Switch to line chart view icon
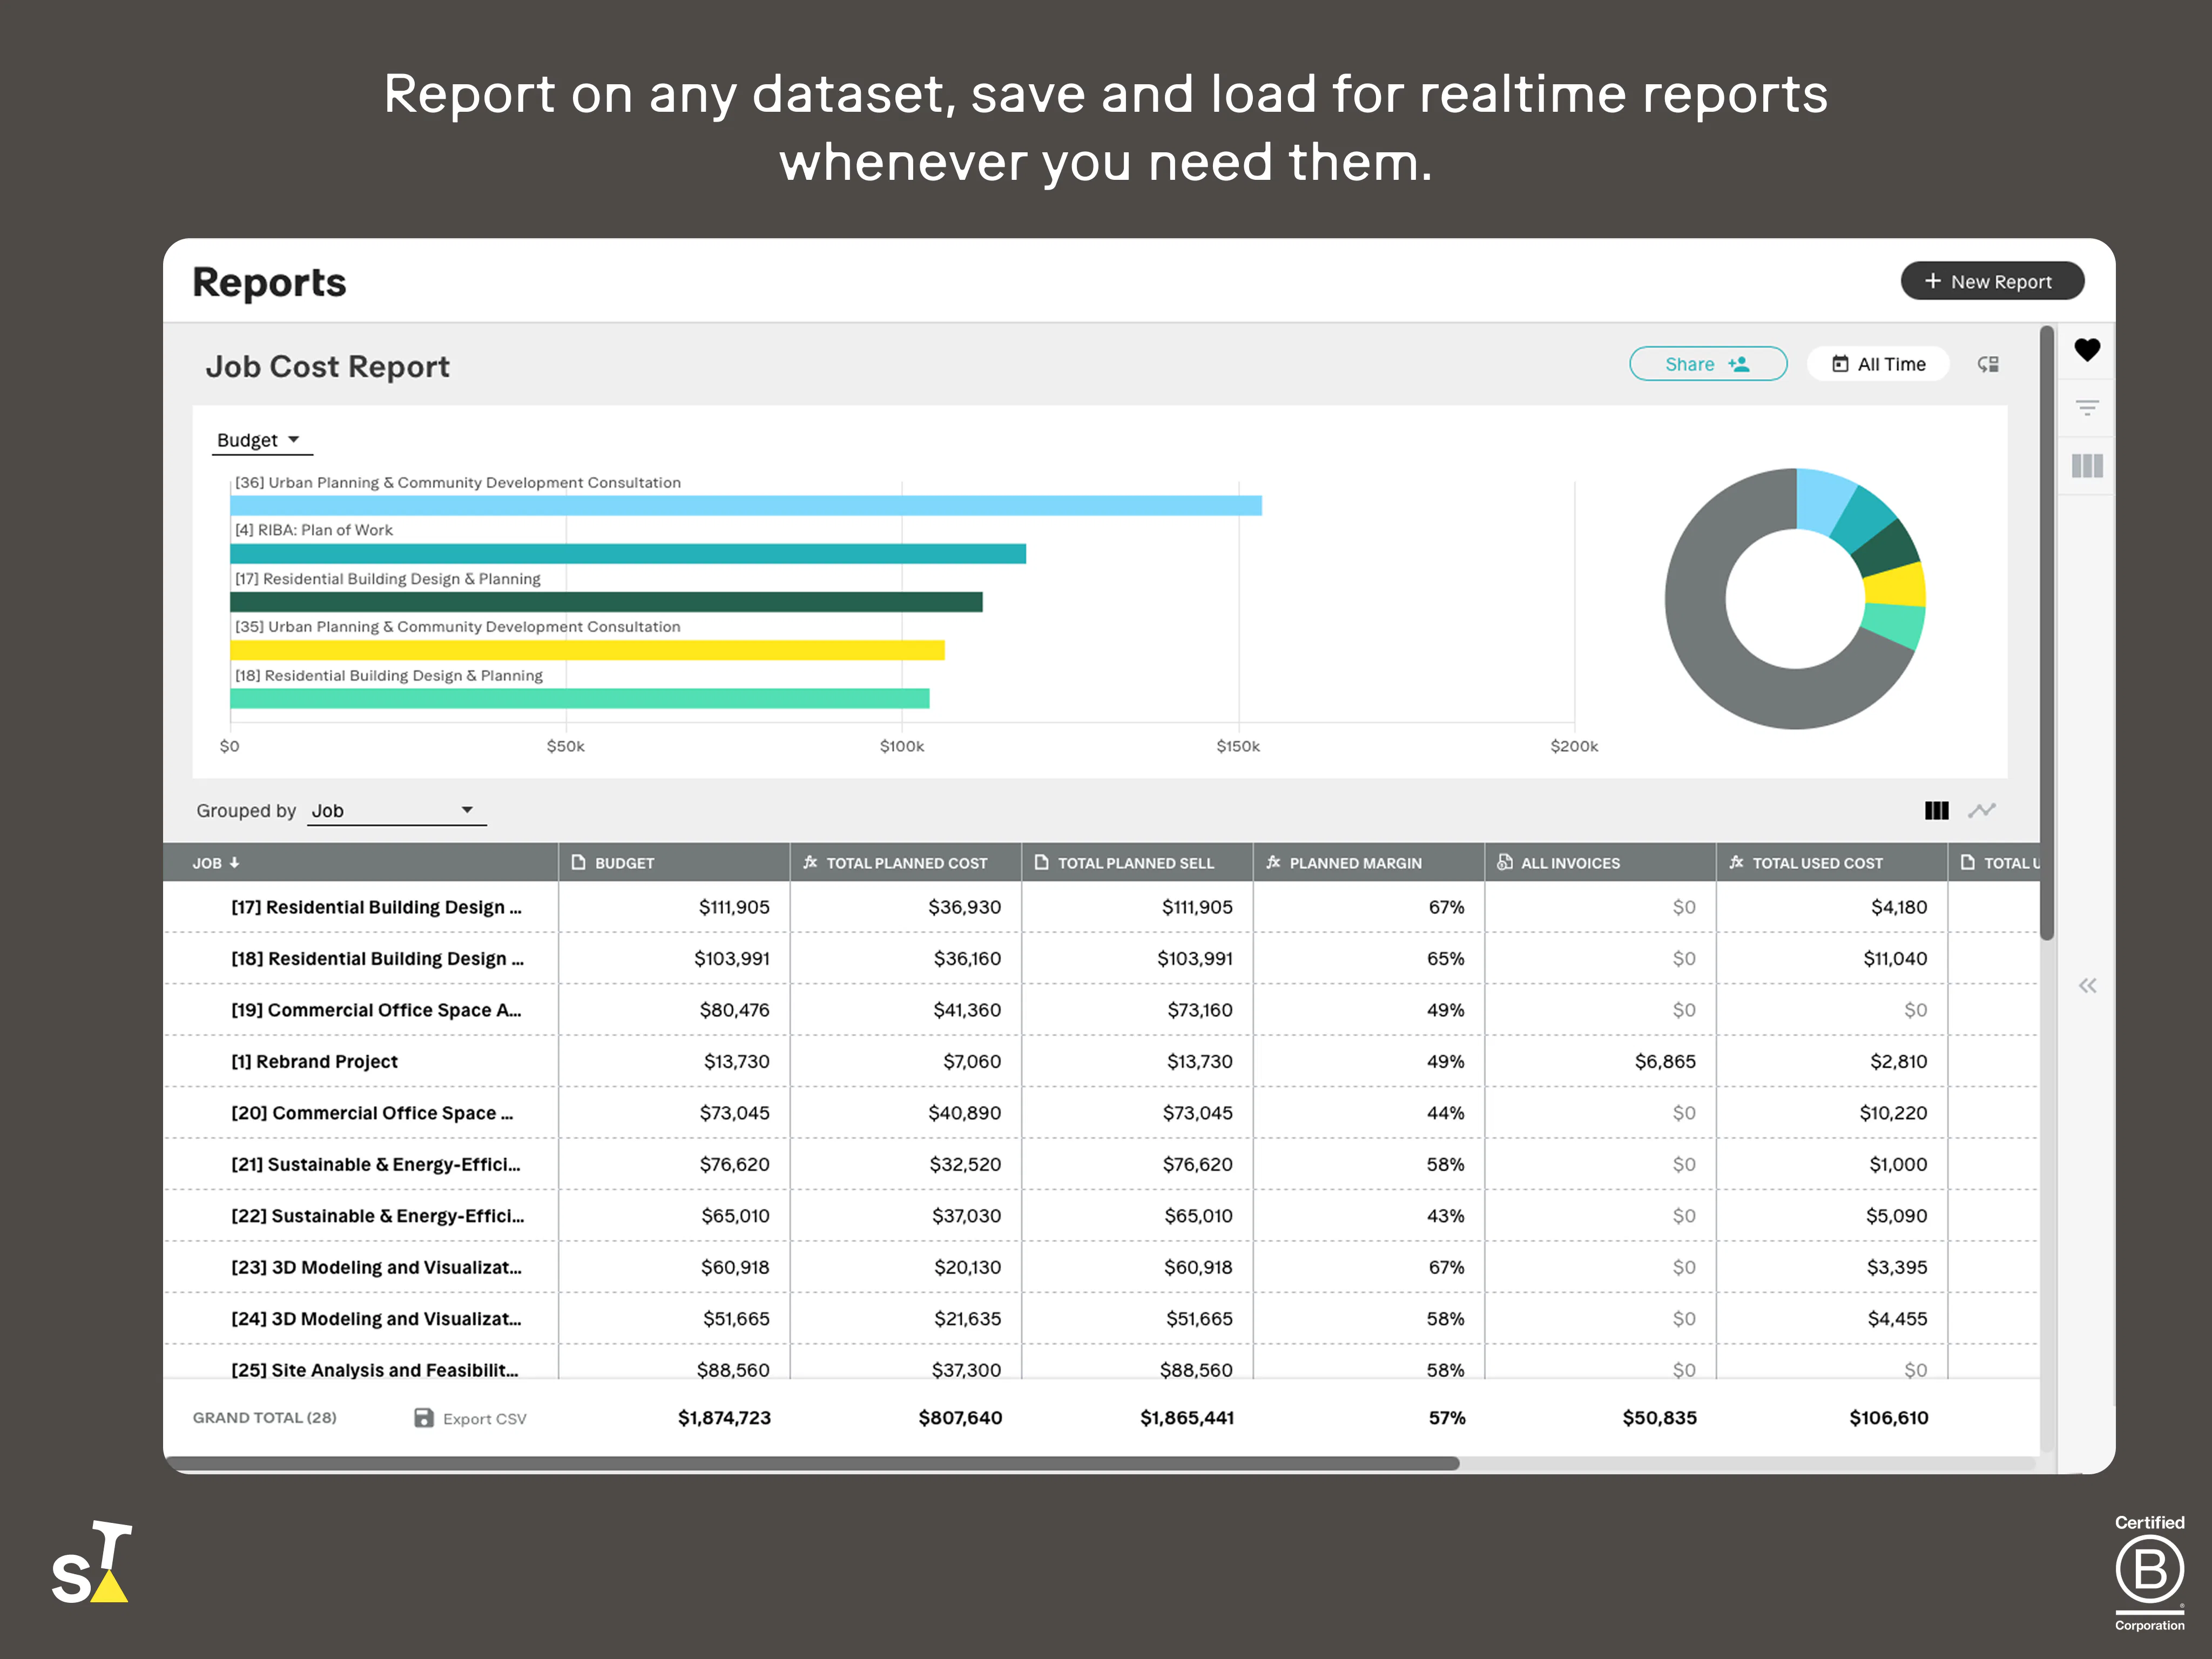The image size is (2212, 1659). point(1982,811)
